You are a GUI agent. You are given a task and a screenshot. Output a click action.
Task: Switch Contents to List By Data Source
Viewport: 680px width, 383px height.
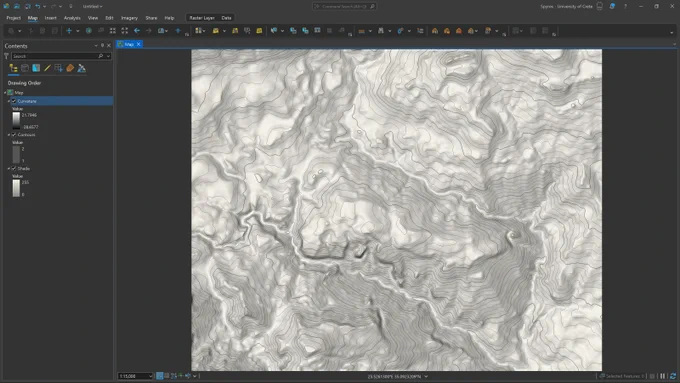(25, 68)
